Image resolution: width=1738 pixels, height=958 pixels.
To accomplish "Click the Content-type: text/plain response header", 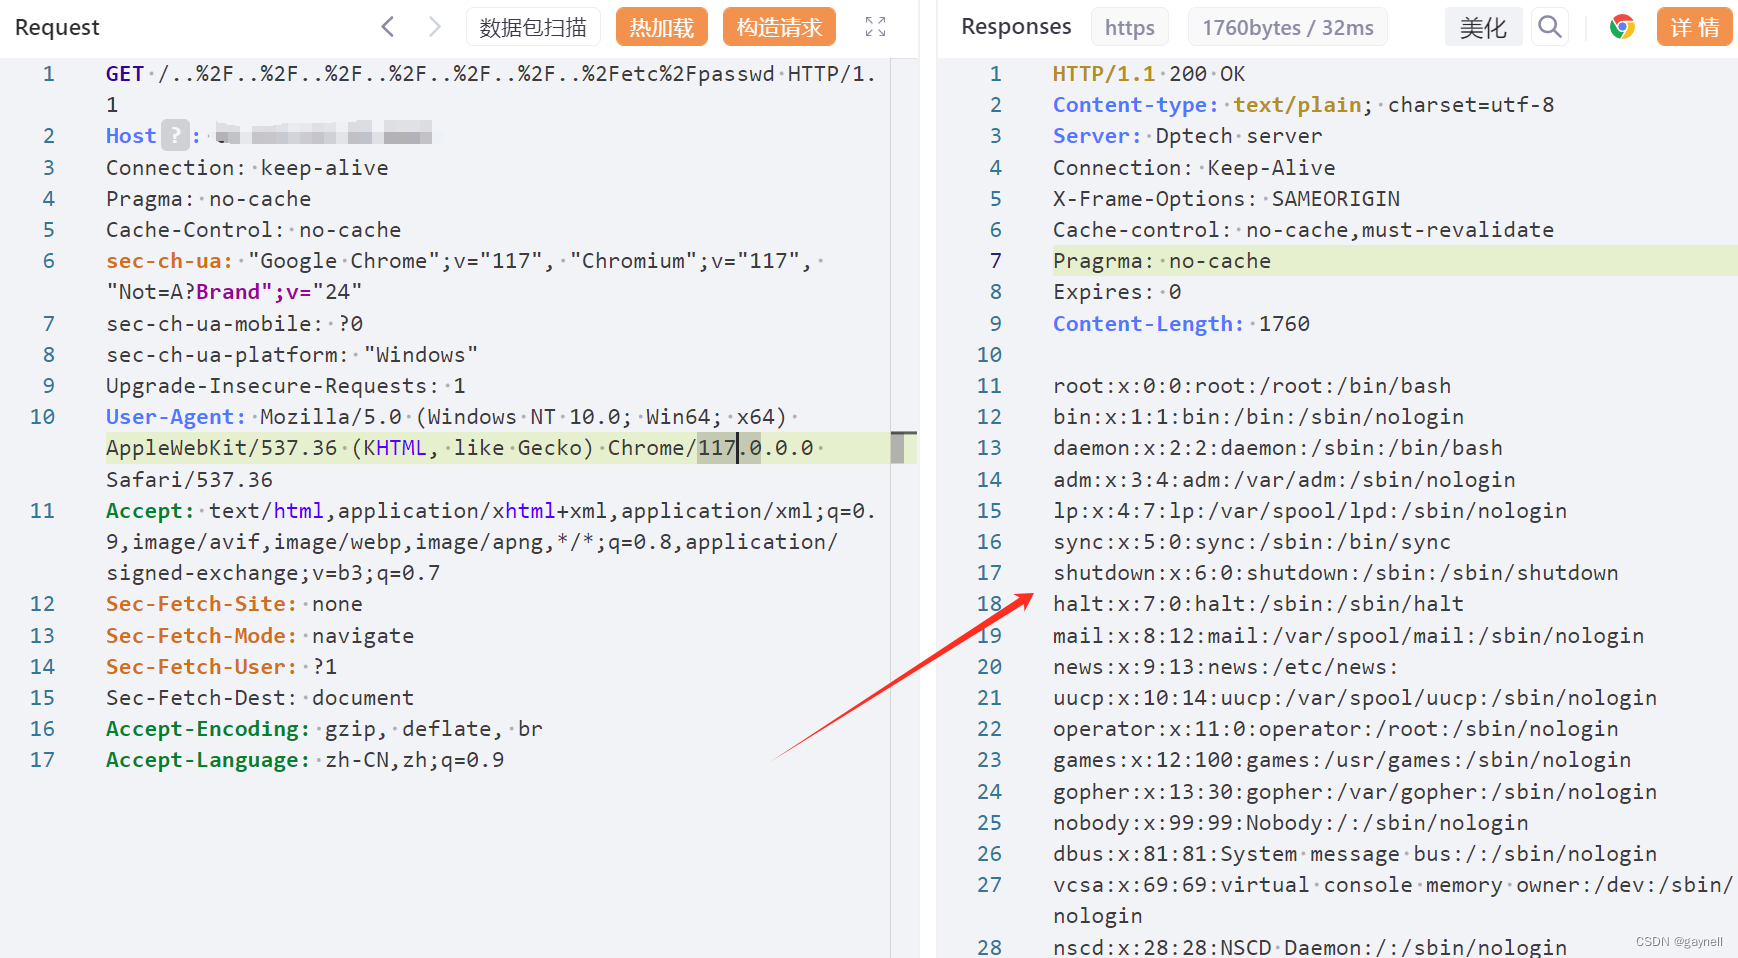I will [x=1303, y=104].
